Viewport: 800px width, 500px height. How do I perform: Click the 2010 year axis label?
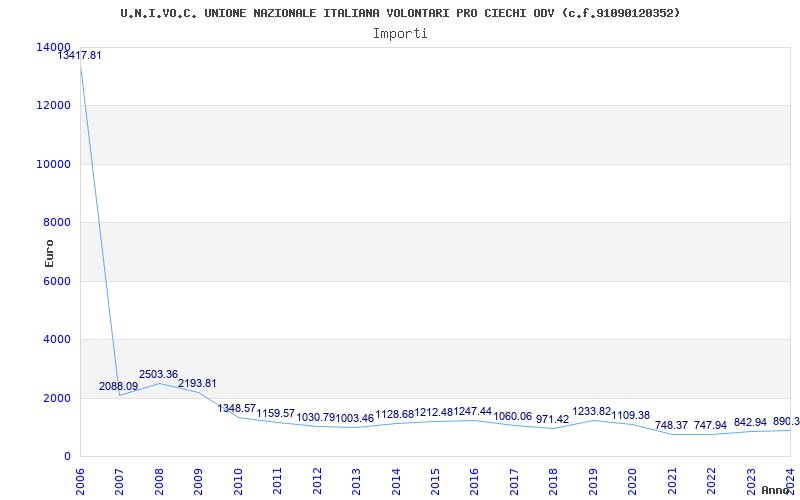238,482
